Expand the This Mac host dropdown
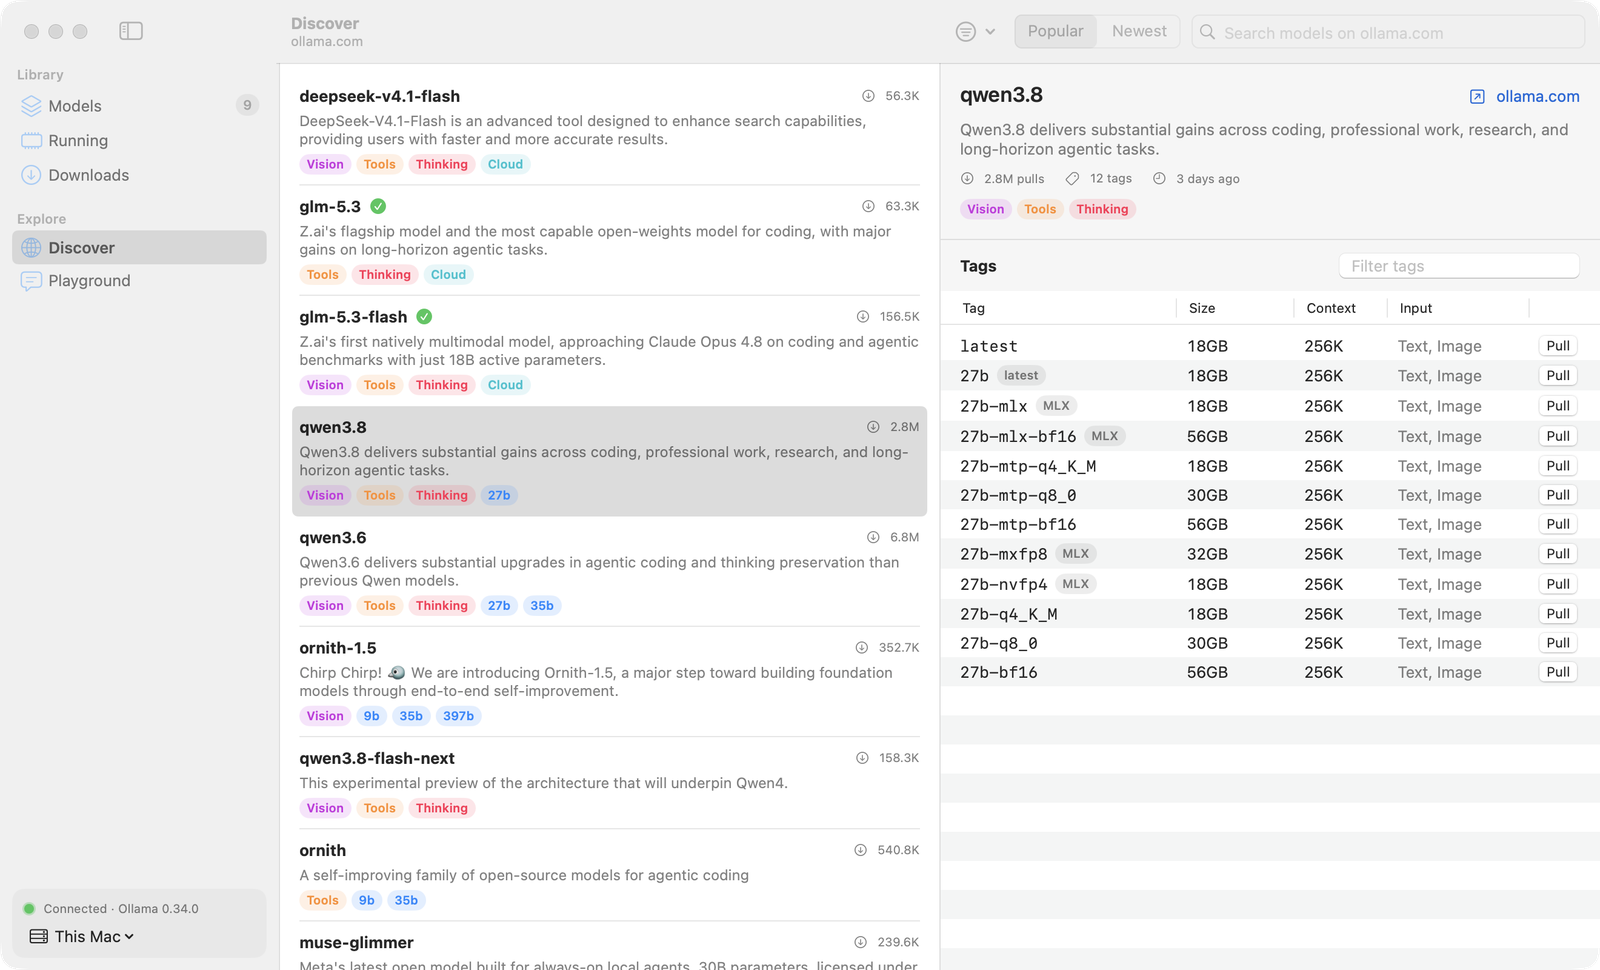 (x=82, y=937)
